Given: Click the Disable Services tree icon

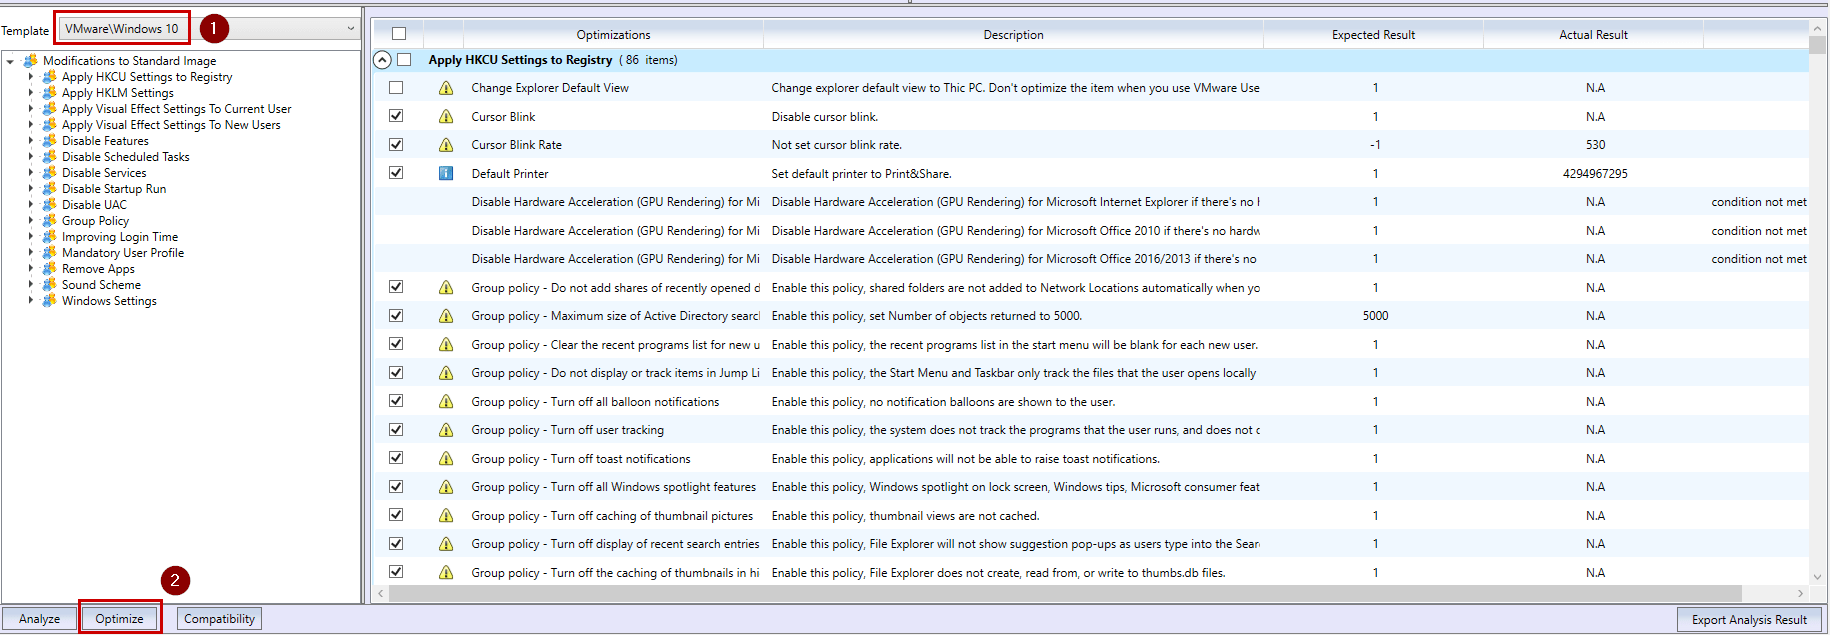Looking at the screenshot, I should coord(49,173).
